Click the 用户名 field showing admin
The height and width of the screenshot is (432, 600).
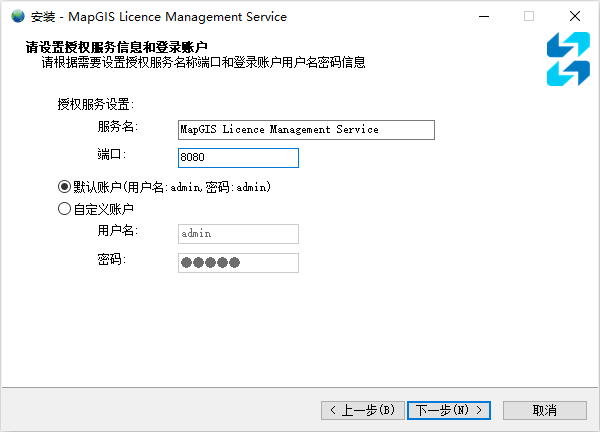coord(237,234)
